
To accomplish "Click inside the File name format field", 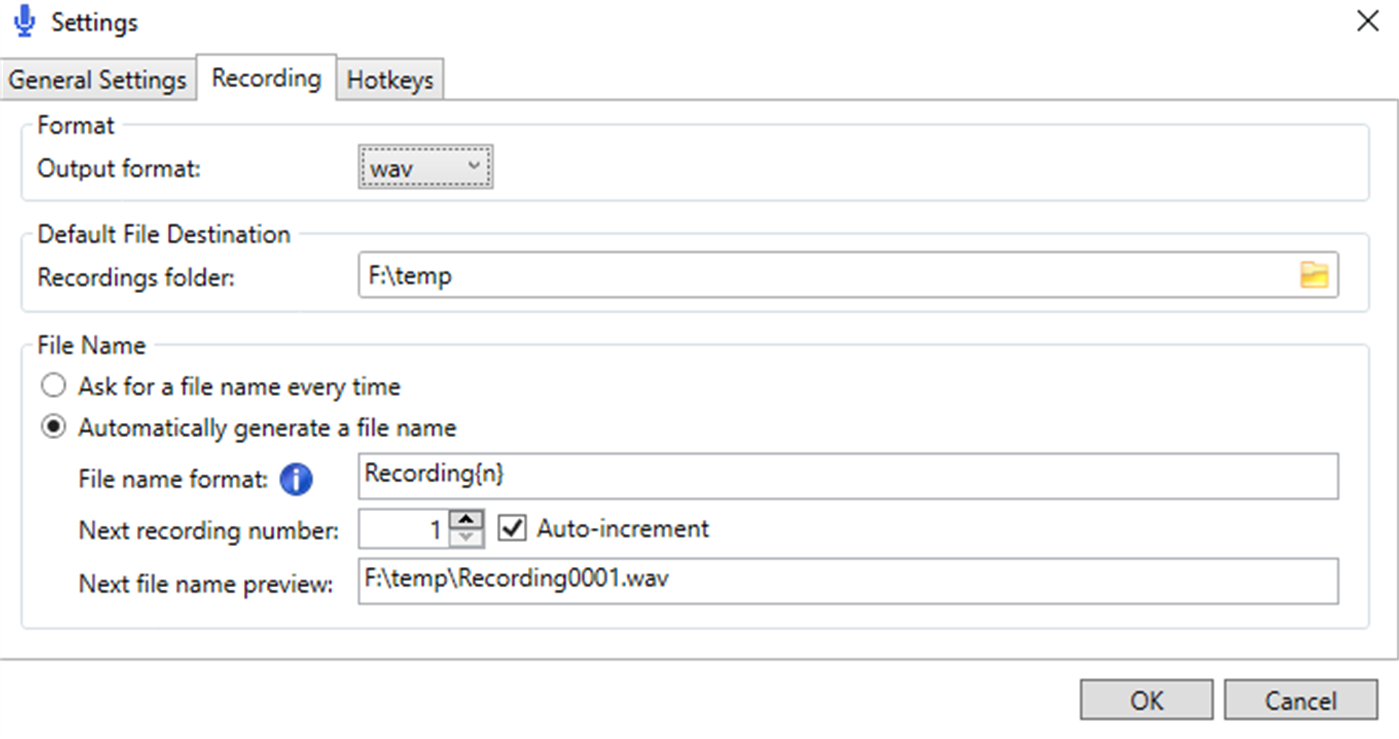I will coord(700,476).
